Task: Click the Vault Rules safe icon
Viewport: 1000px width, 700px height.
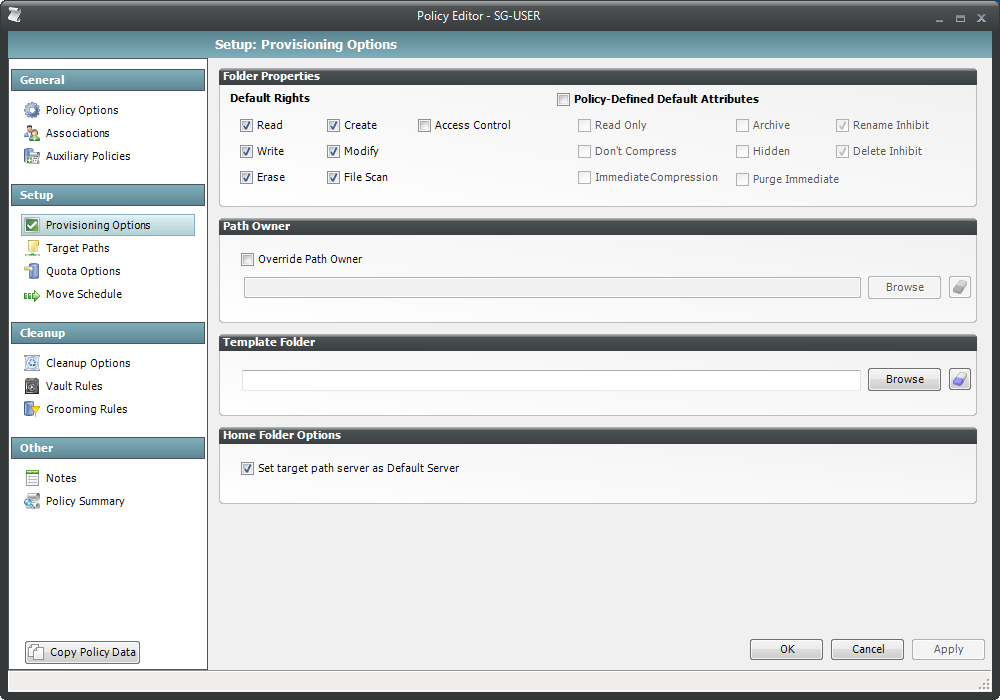Action: [31, 386]
